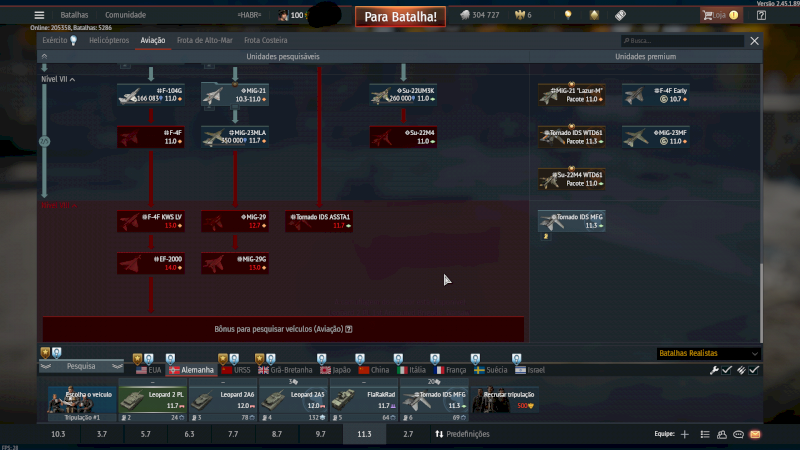Open the Predefinições presets menu
800x450 pixels.
(x=461, y=435)
